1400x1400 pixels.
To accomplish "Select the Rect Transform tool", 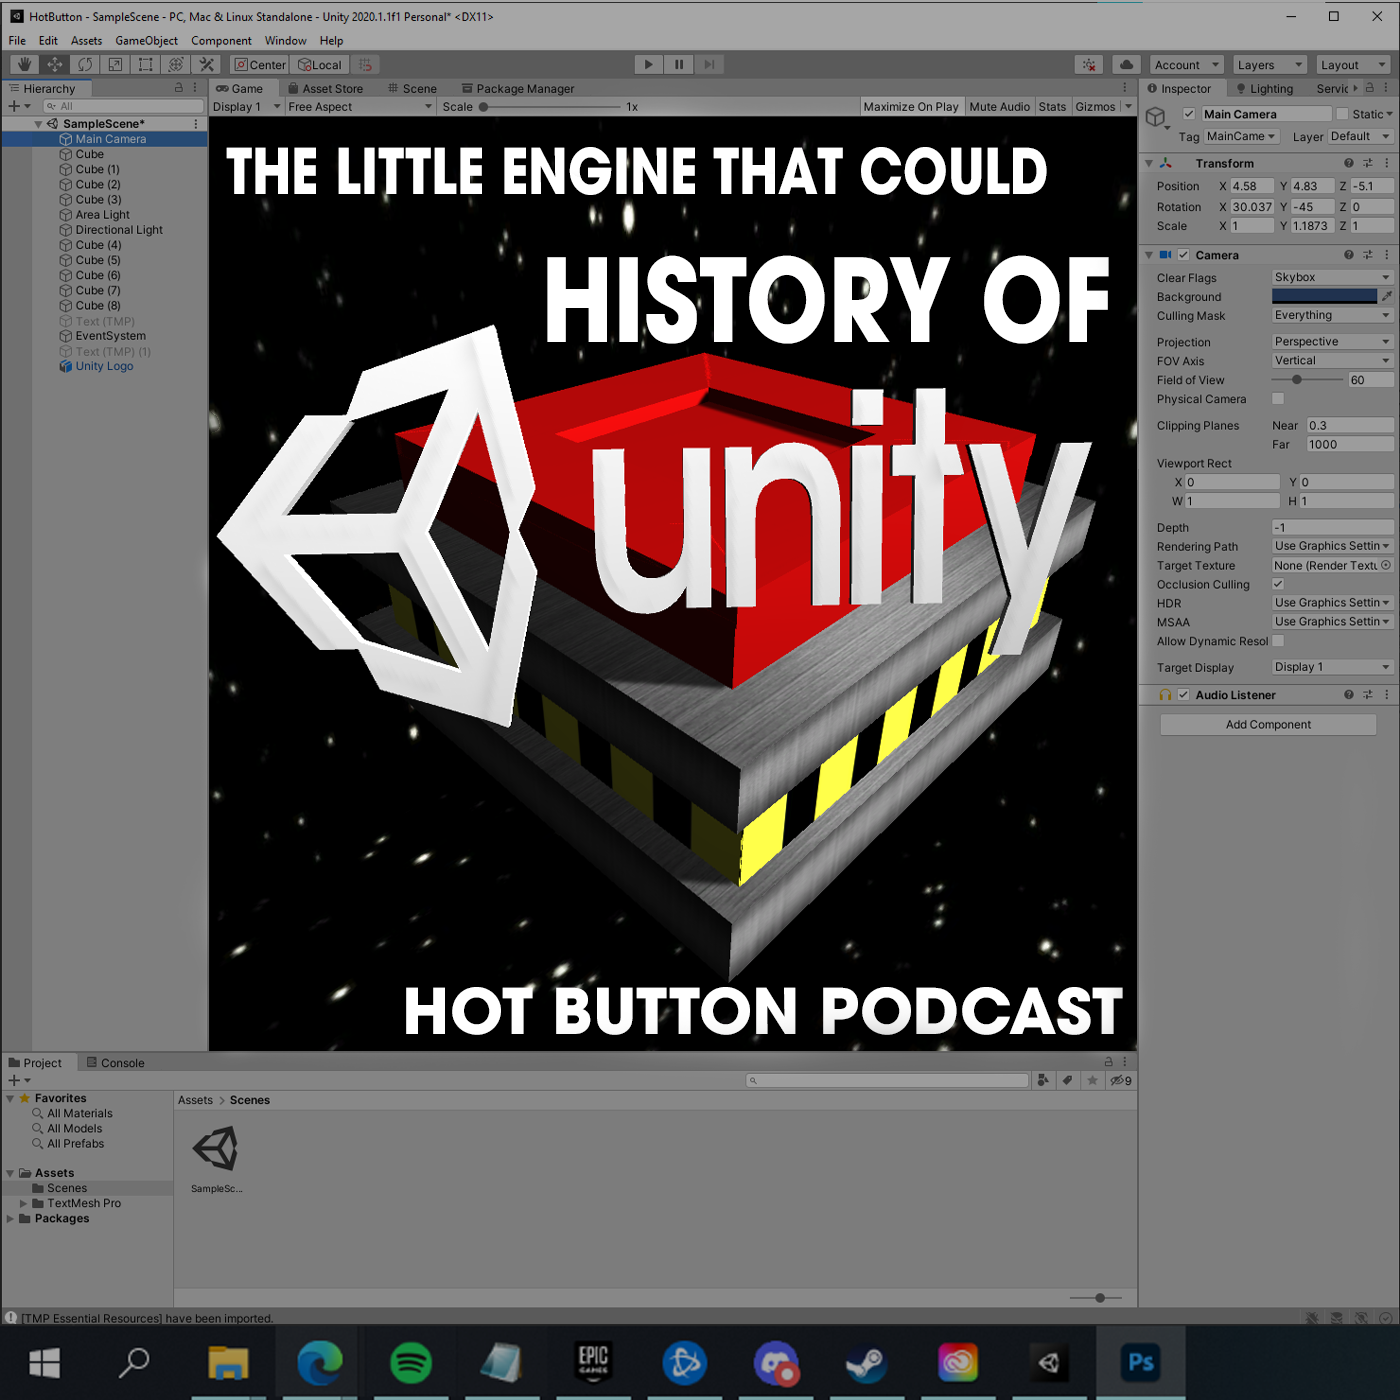I will coord(146,65).
